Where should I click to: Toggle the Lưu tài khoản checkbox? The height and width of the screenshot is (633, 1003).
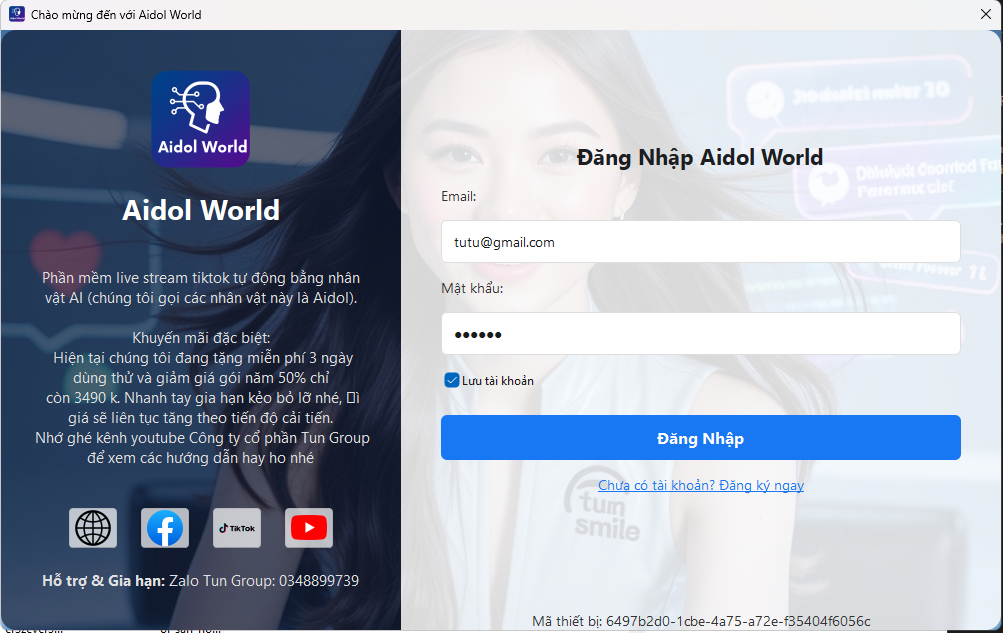click(x=452, y=380)
